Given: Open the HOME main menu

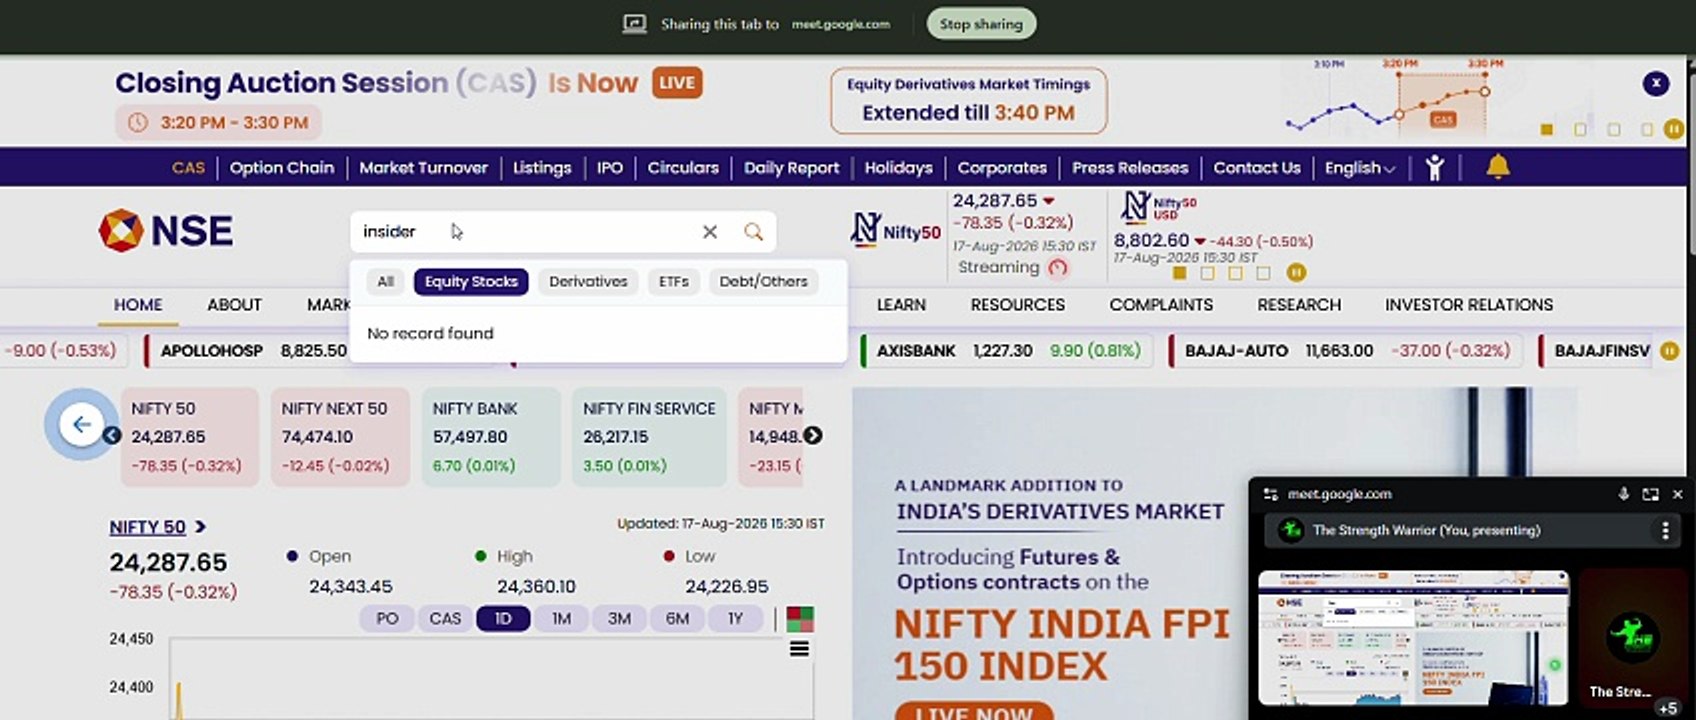Looking at the screenshot, I should click(x=138, y=305).
